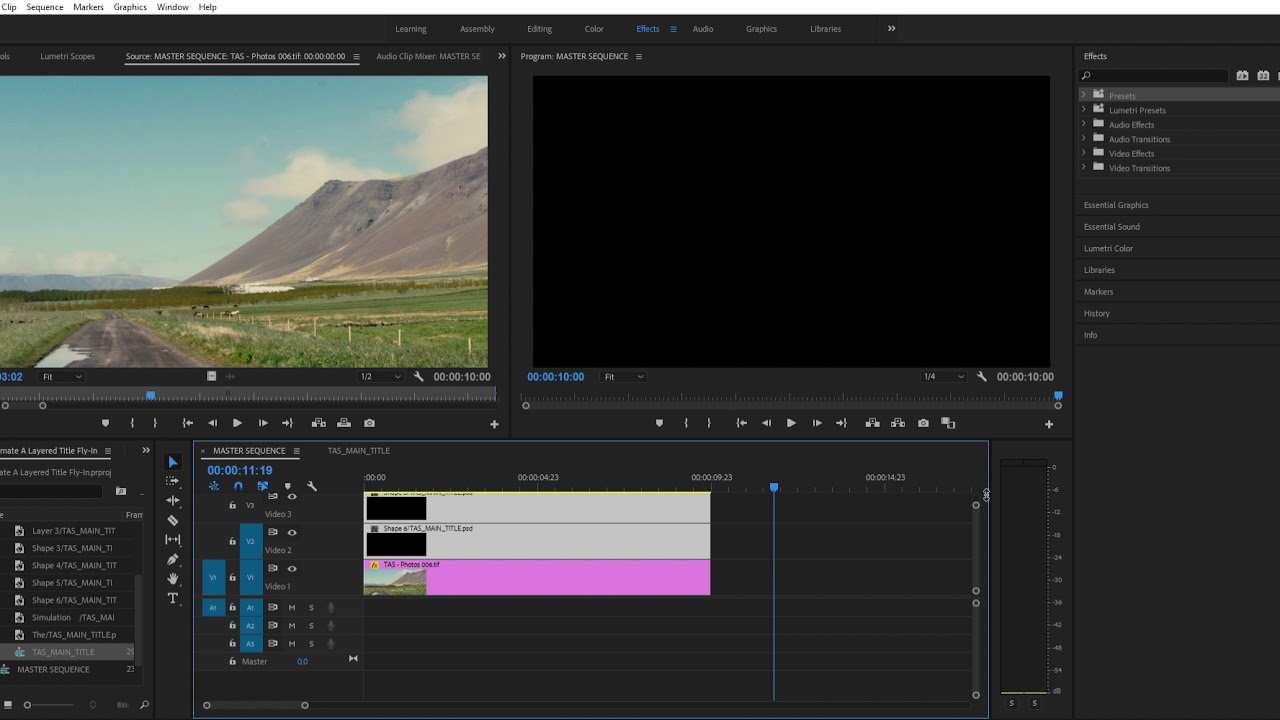Toggle Video 2 track output eye
Image resolution: width=1280 pixels, height=720 pixels.
pyautogui.click(x=292, y=532)
